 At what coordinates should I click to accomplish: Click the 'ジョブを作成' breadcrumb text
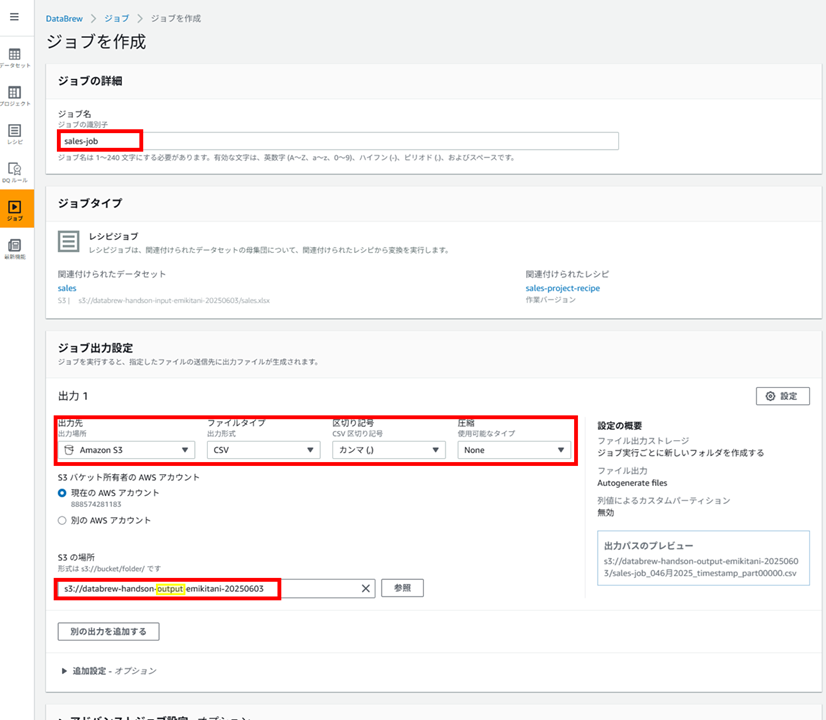pyautogui.click(x=176, y=18)
